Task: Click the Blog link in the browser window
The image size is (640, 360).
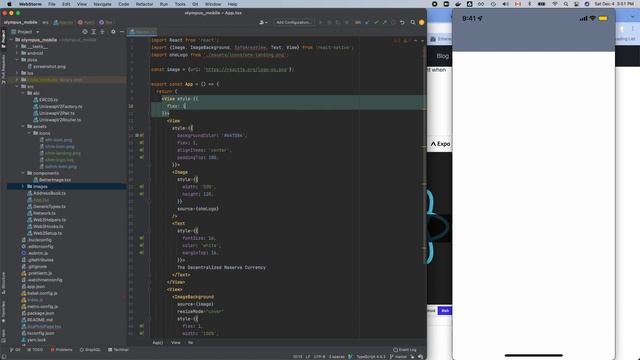Action: (x=443, y=56)
